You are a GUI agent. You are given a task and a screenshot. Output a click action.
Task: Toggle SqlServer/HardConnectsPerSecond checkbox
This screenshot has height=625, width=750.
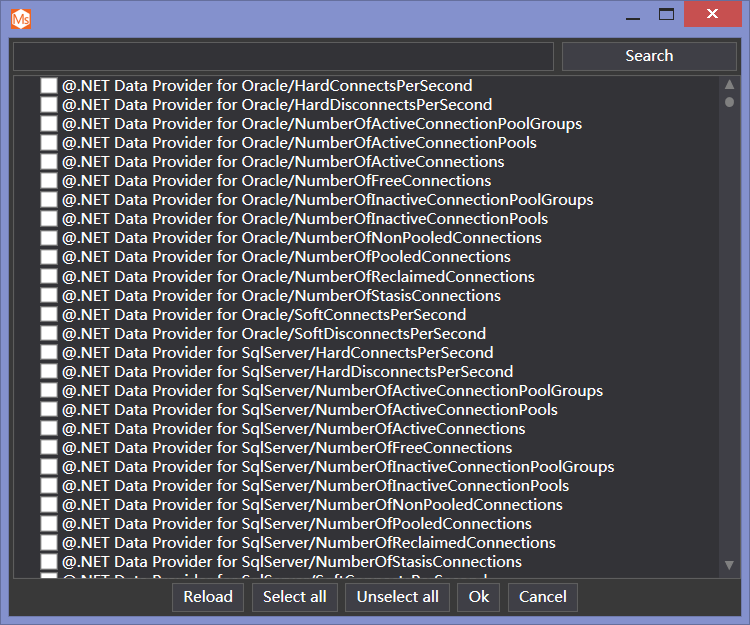click(49, 353)
